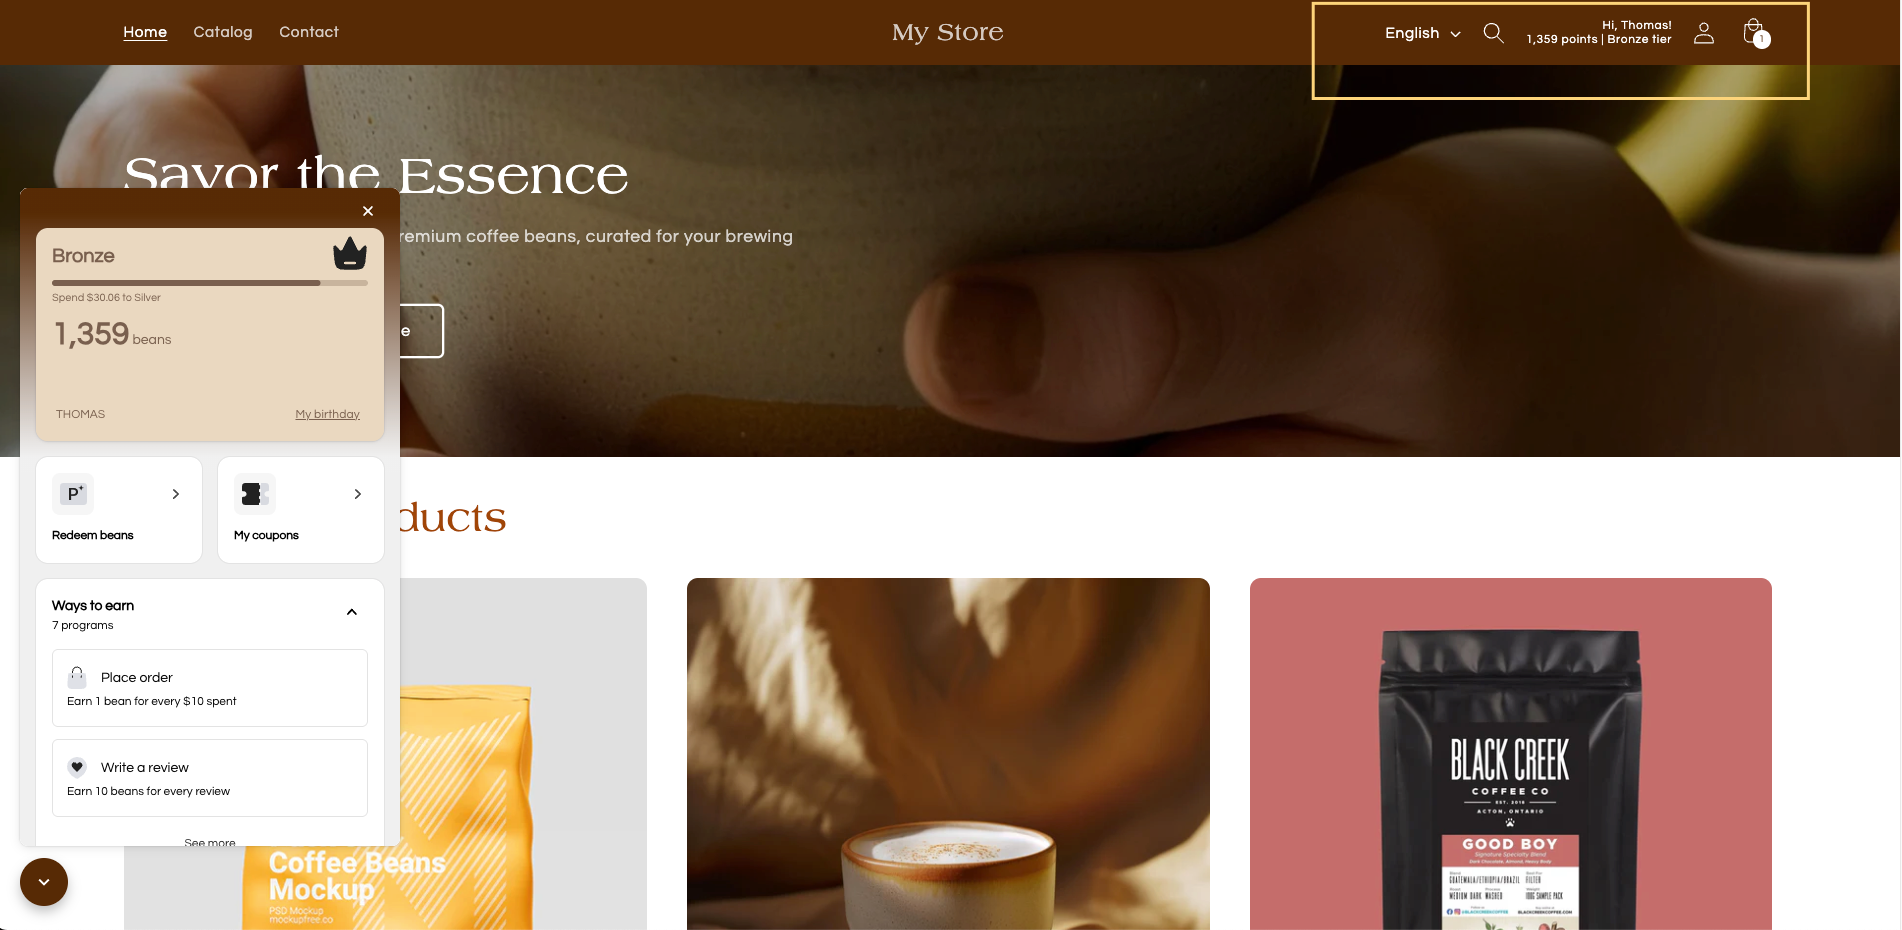Open the My coupons arrow
The width and height of the screenshot is (1902, 930).
click(358, 494)
